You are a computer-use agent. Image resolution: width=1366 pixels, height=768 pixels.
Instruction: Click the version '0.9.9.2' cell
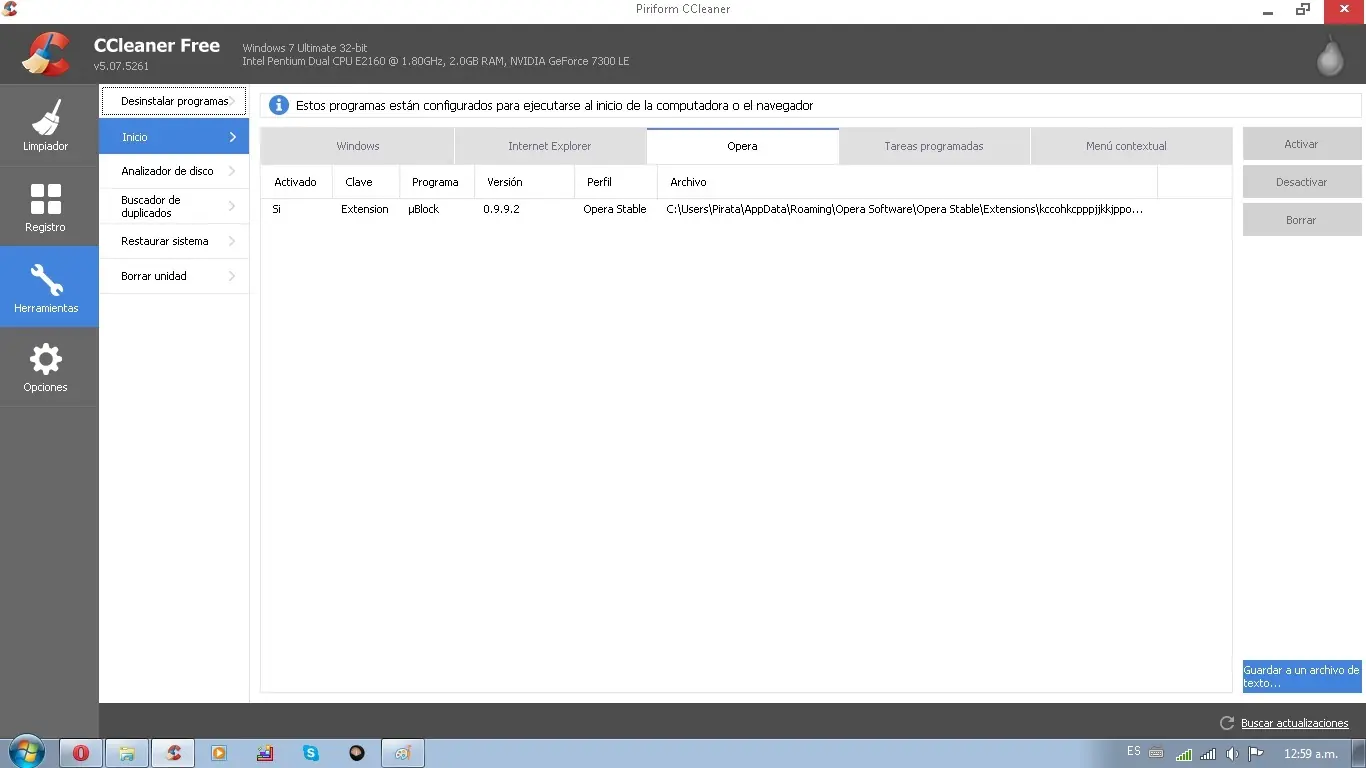(501, 209)
